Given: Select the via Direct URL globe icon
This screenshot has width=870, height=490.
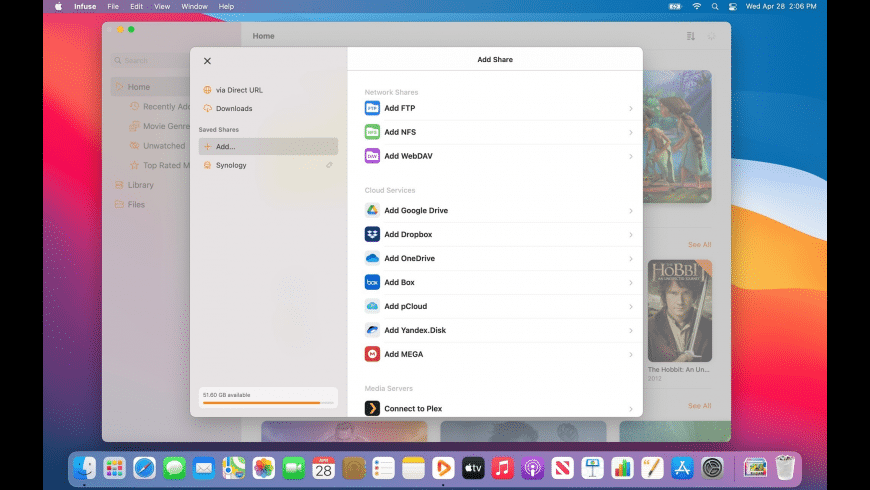Looking at the screenshot, I should [207, 90].
